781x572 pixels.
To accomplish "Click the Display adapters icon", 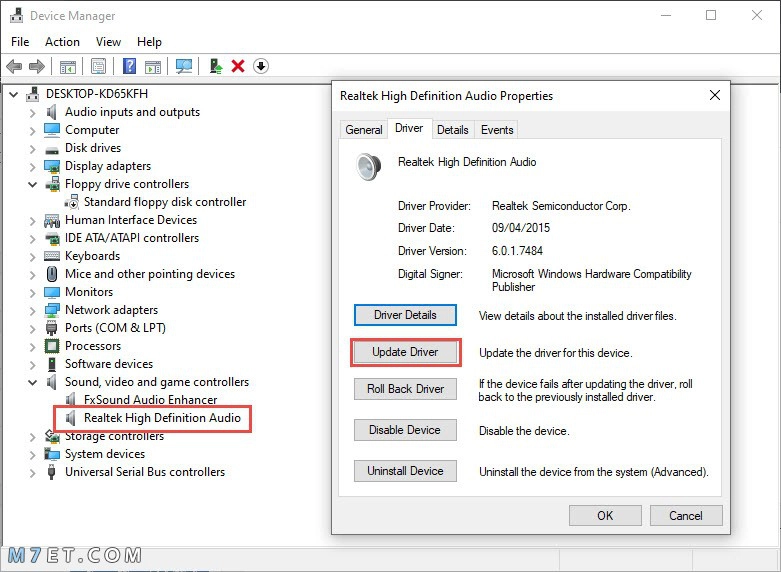I will [x=52, y=166].
